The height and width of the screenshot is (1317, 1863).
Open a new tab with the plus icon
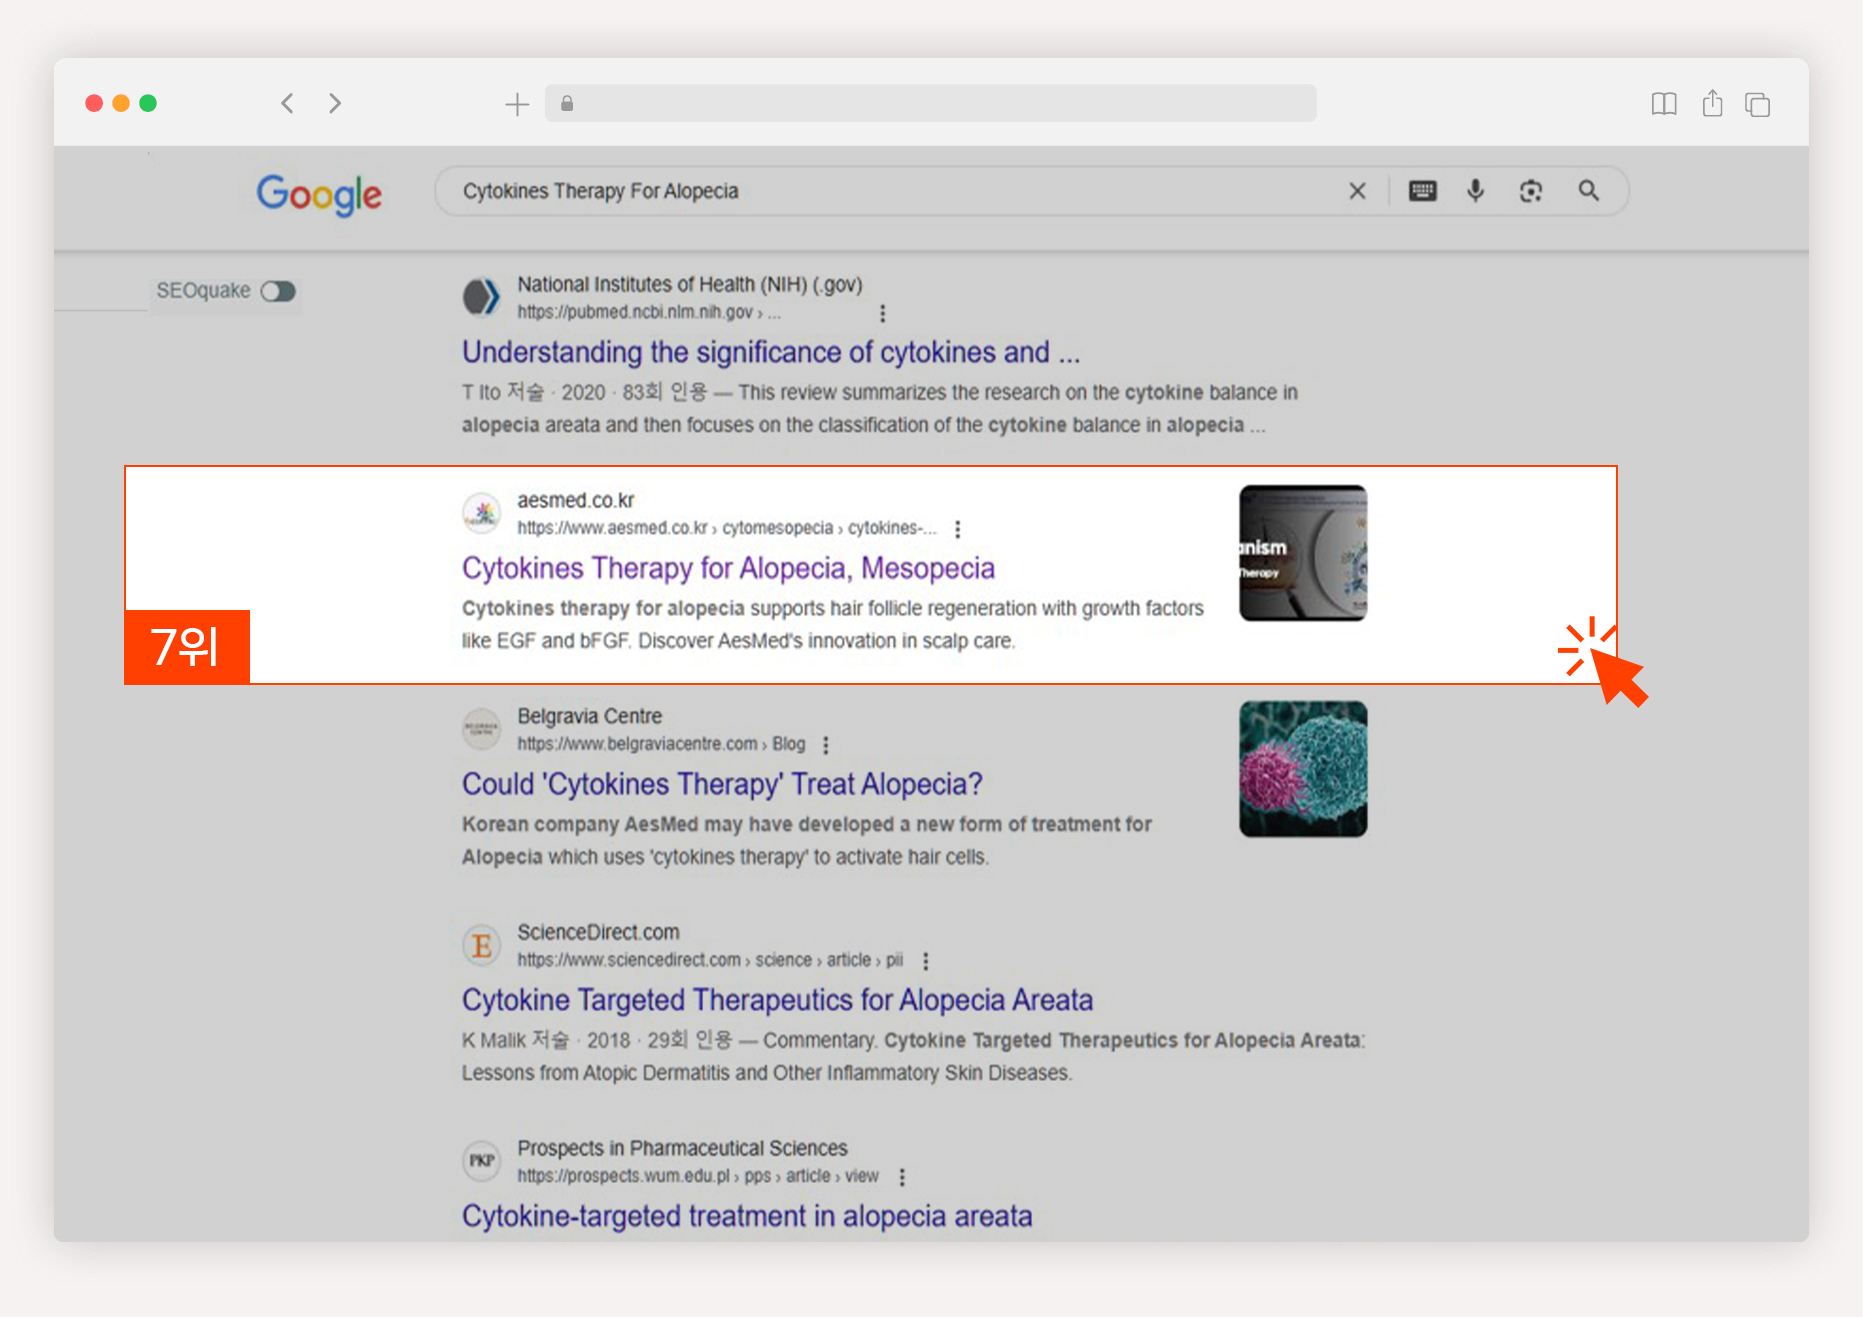pos(517,104)
